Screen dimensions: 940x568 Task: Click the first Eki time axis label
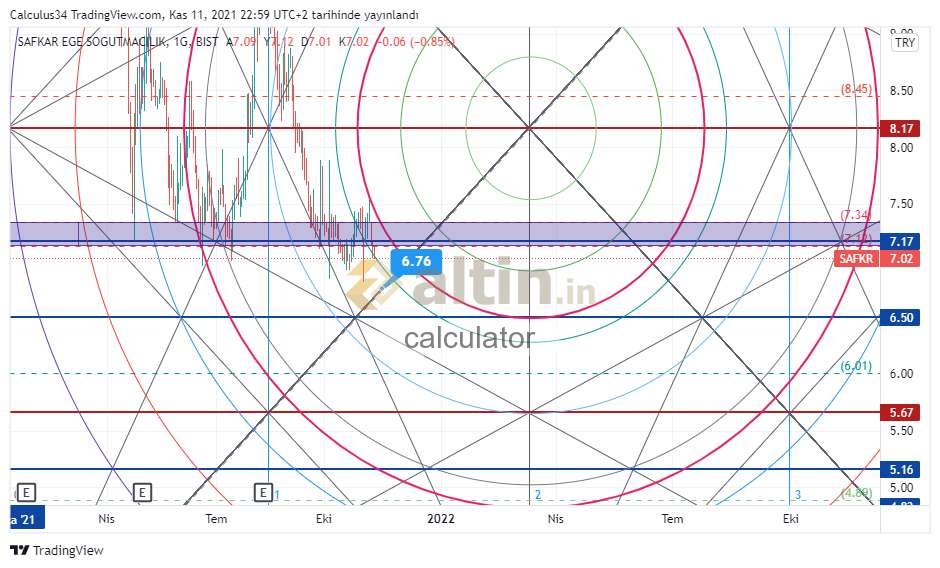pyautogui.click(x=324, y=519)
